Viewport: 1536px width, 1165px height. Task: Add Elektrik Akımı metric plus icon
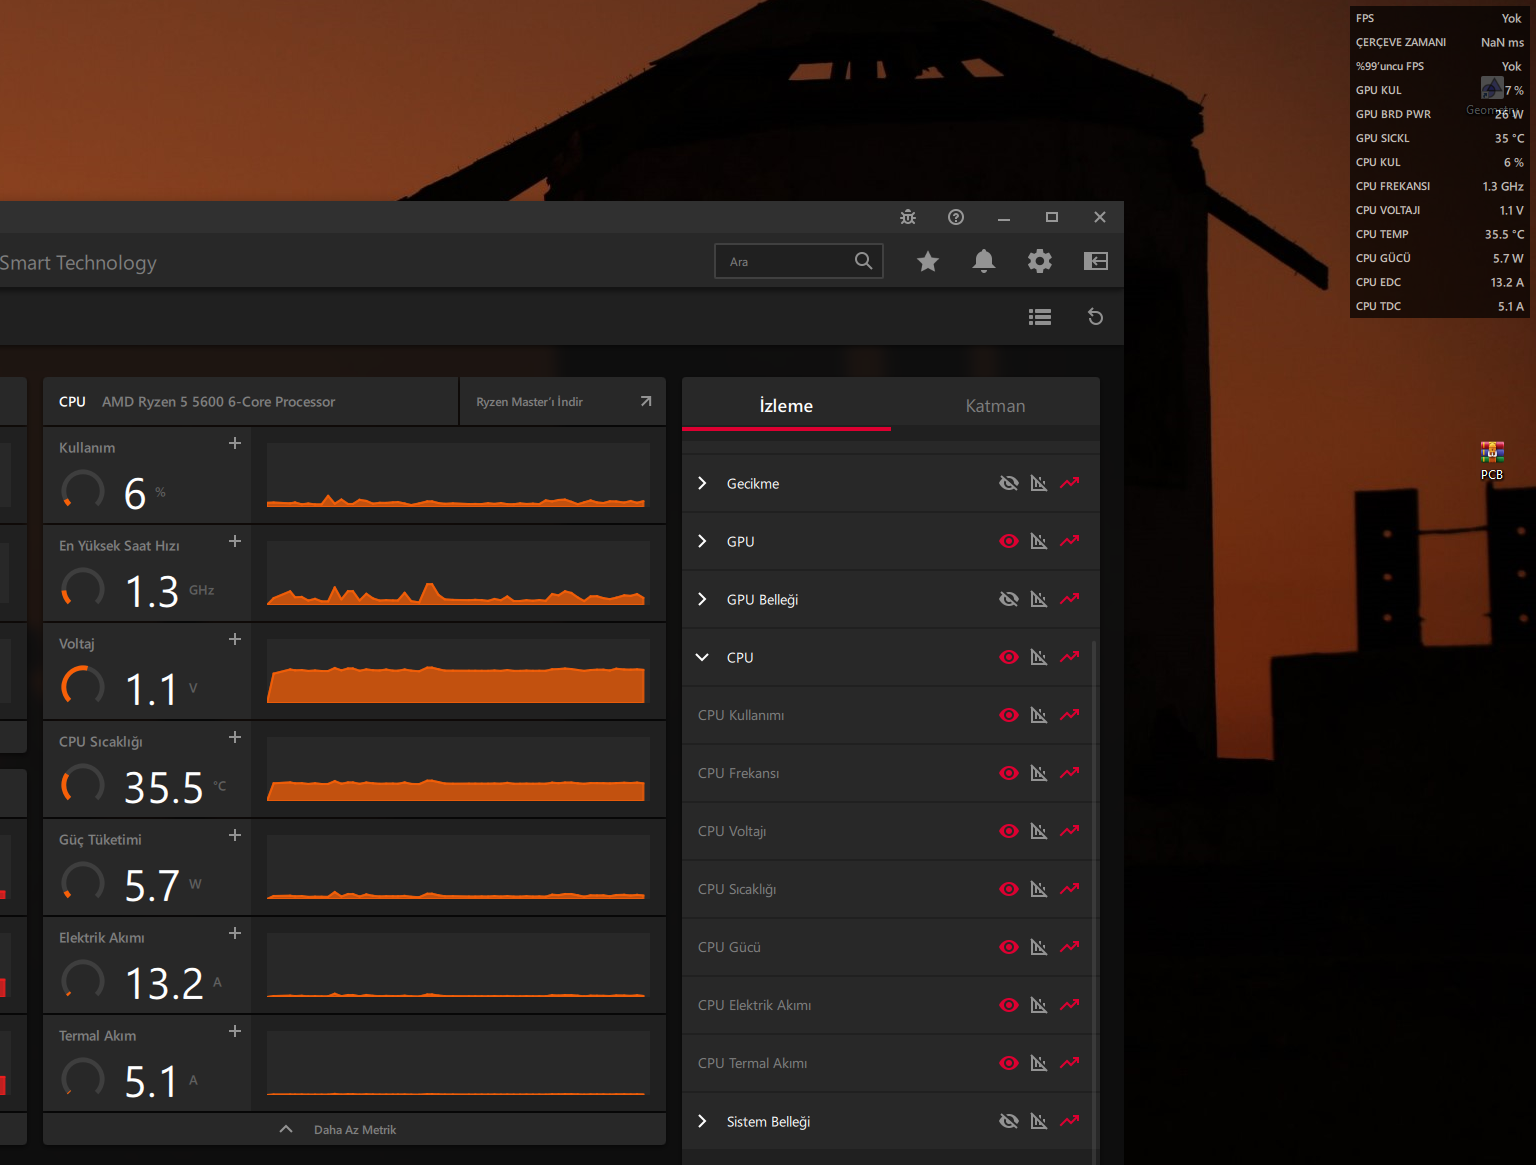click(235, 933)
